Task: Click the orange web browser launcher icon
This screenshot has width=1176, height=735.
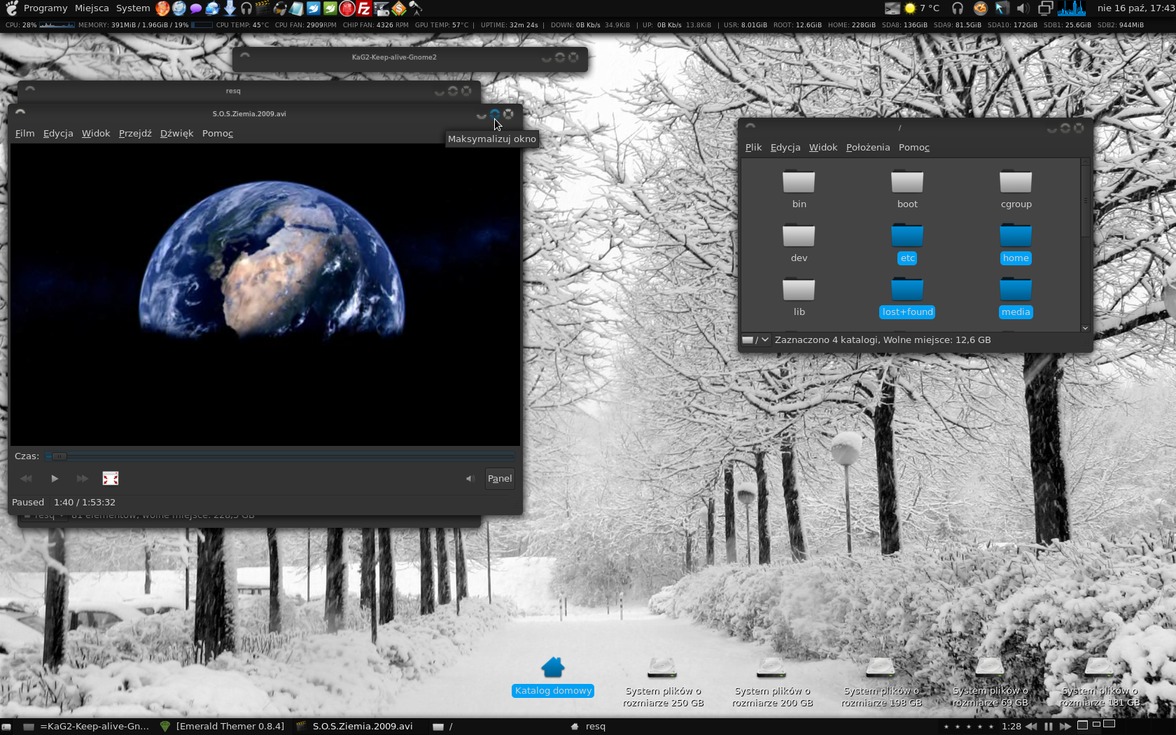Action: click(x=162, y=9)
